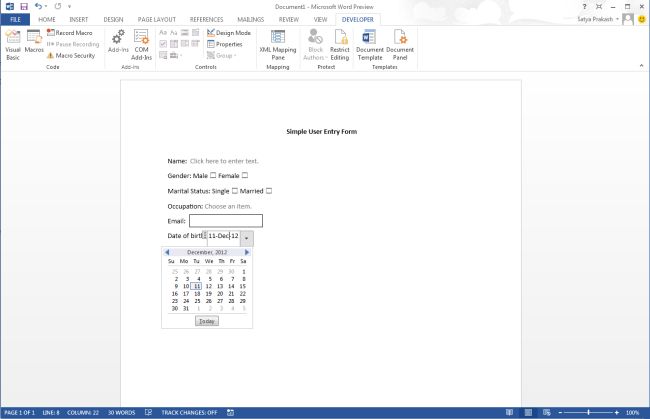Zoom out with the minus button

click(560, 412)
